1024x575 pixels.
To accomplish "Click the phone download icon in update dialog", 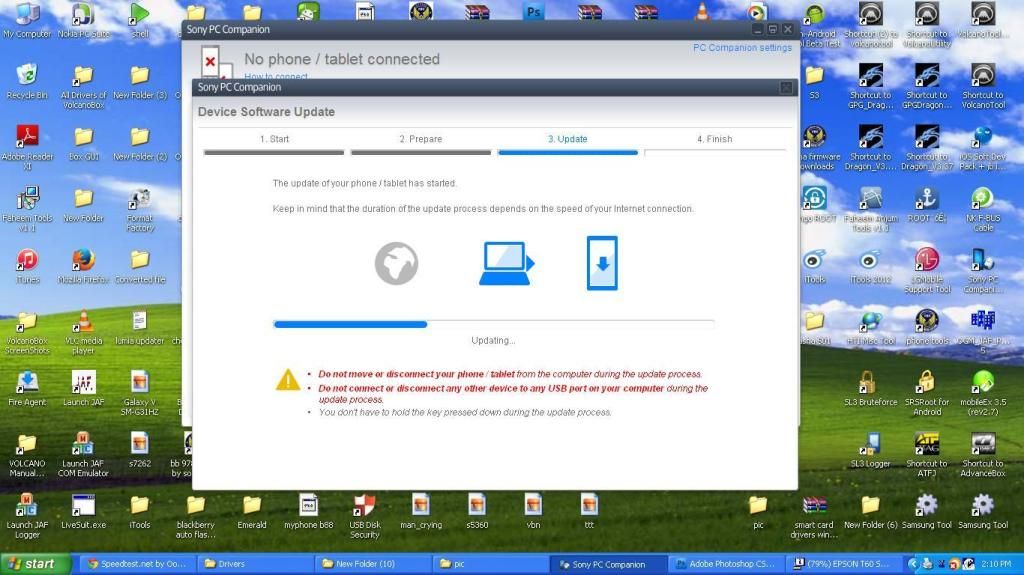I will click(601, 263).
